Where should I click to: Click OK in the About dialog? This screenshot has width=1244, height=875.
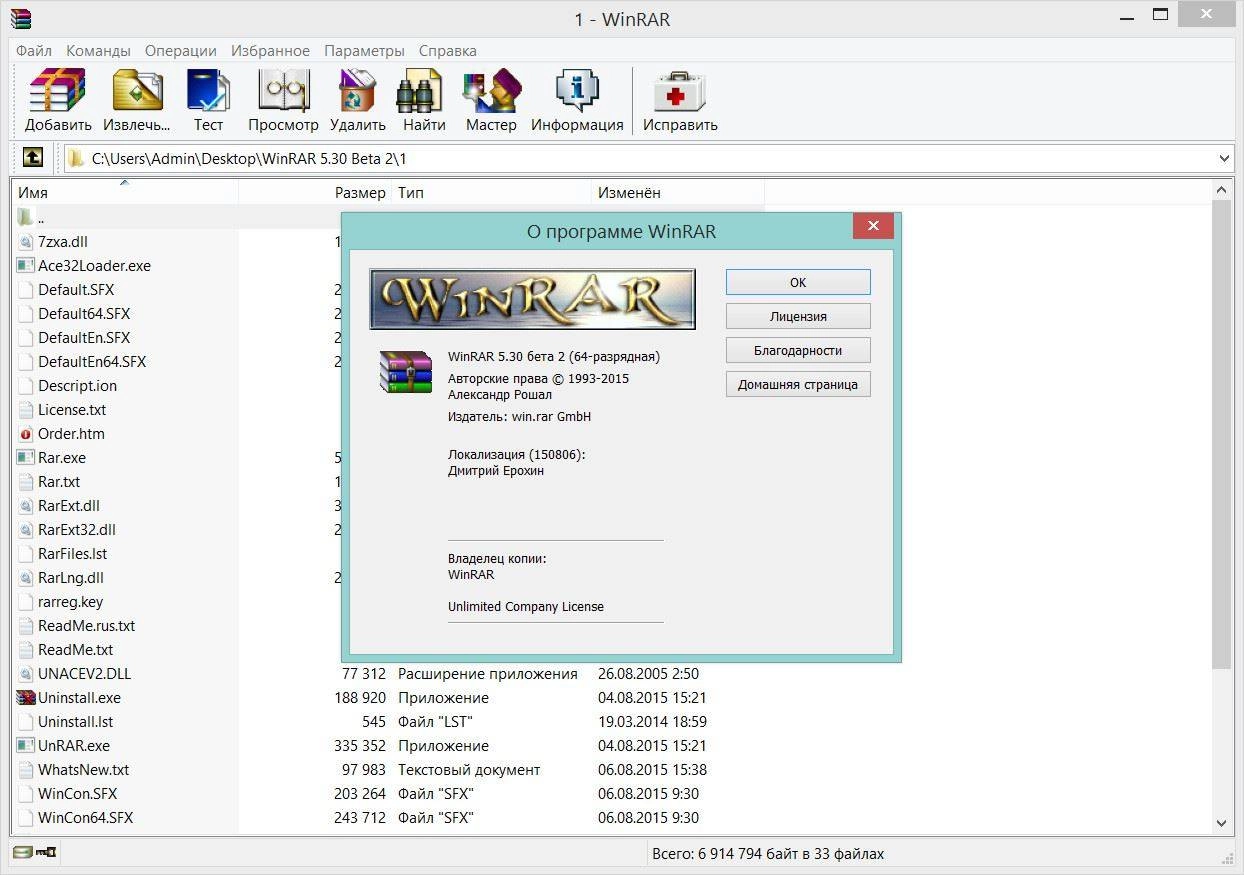click(798, 282)
